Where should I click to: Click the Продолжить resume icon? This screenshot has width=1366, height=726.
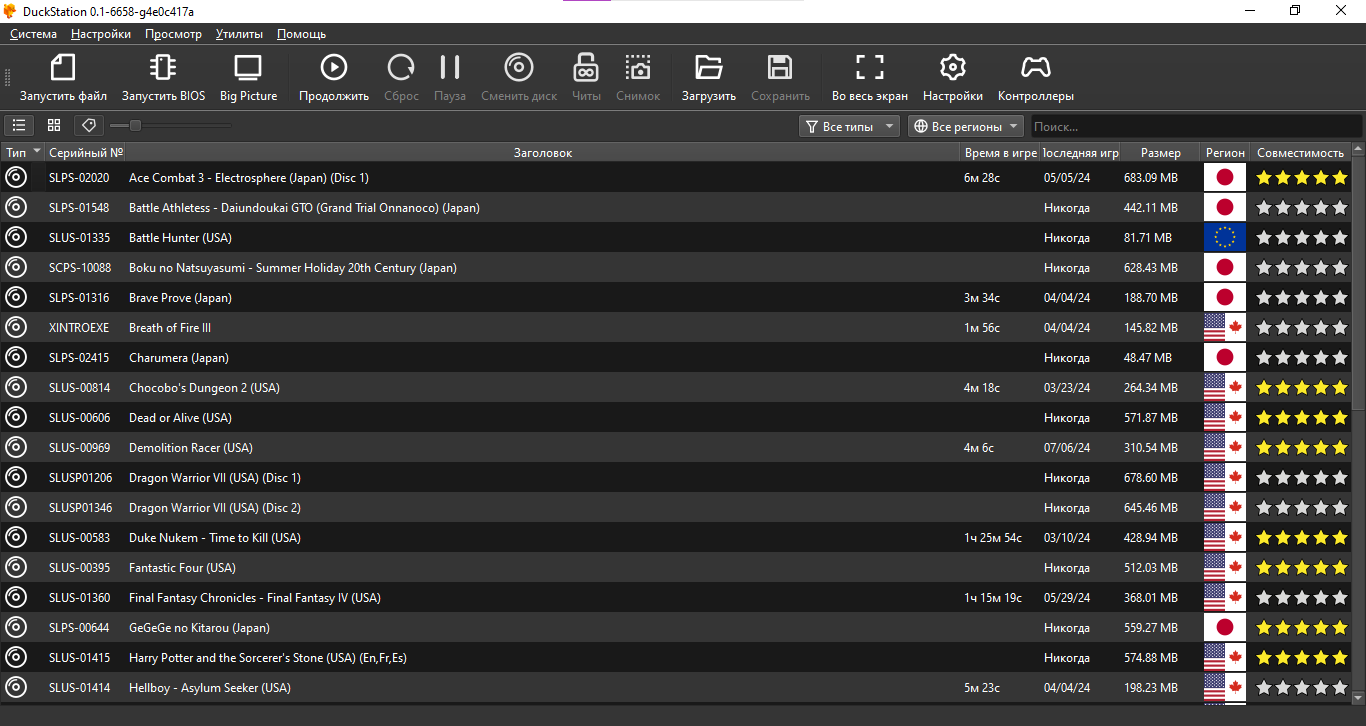(334, 68)
